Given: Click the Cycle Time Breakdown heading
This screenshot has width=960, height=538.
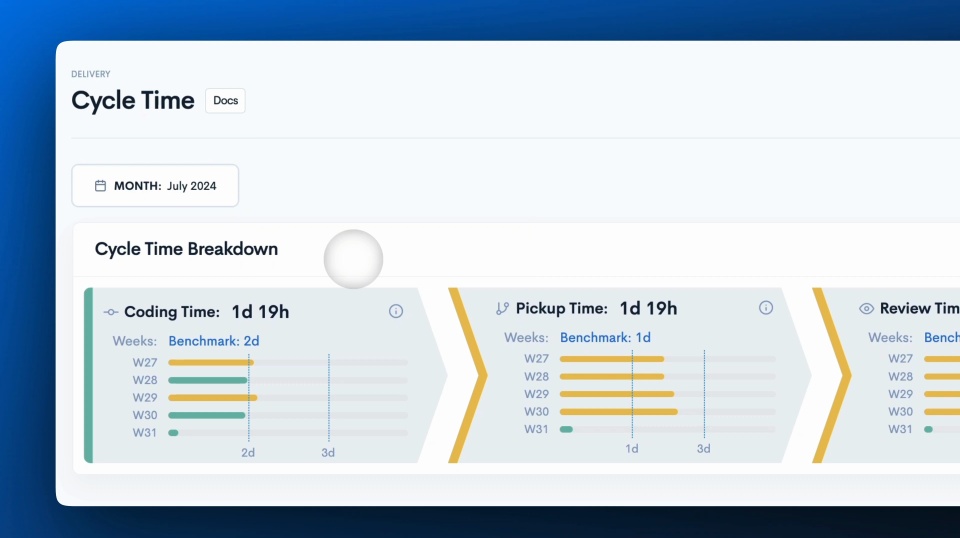Looking at the screenshot, I should (x=186, y=249).
